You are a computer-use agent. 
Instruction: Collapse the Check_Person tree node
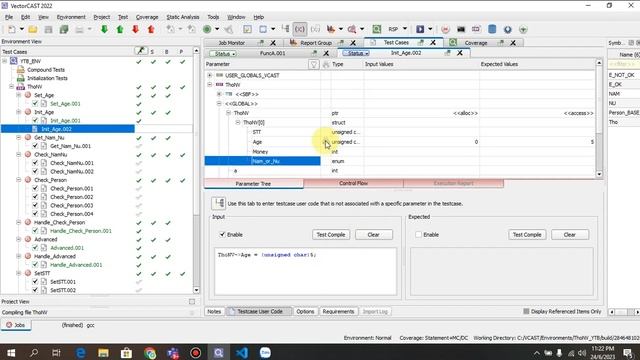tap(19, 180)
